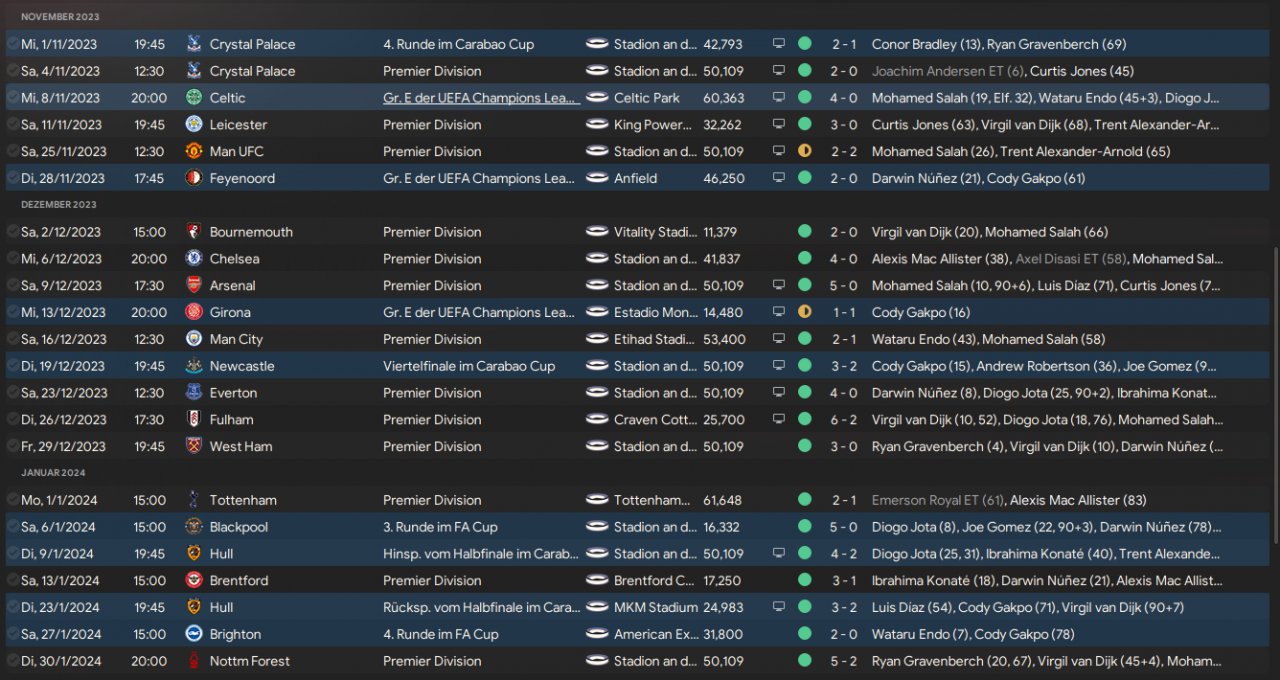1280x680 pixels.
Task: Click the Blackpool club badge
Action: pyautogui.click(x=194, y=527)
